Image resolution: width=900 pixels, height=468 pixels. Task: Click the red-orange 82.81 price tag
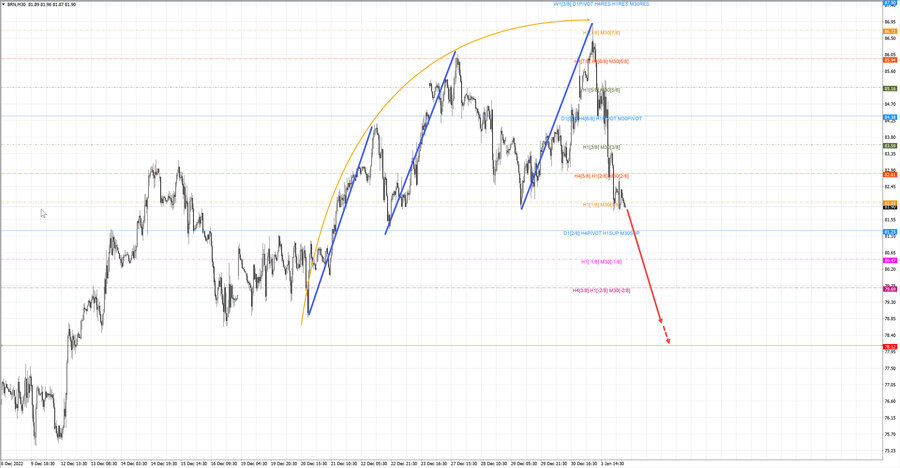(x=890, y=175)
